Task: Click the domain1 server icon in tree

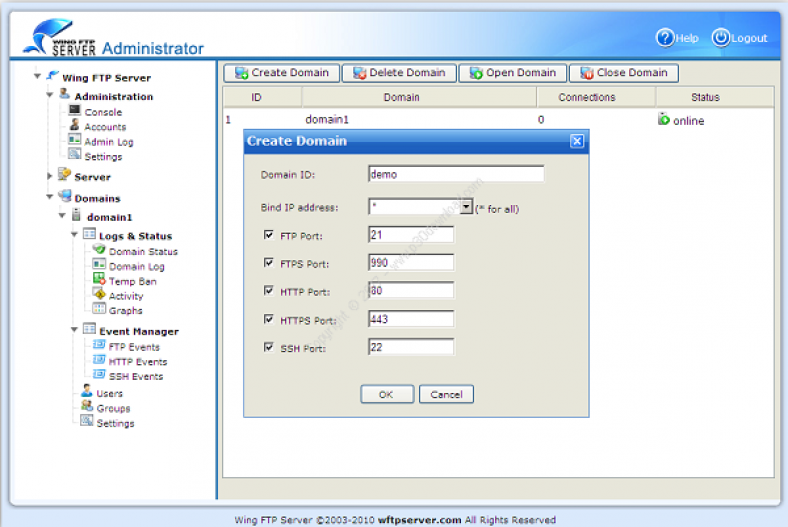Action: click(76, 216)
